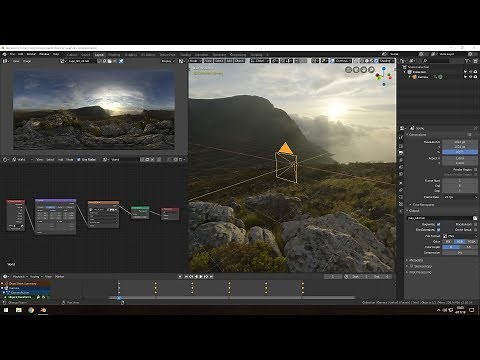Image resolution: width=480 pixels, height=360 pixels.
Task: Enable the Placeholders checkbox
Action: coord(475,224)
